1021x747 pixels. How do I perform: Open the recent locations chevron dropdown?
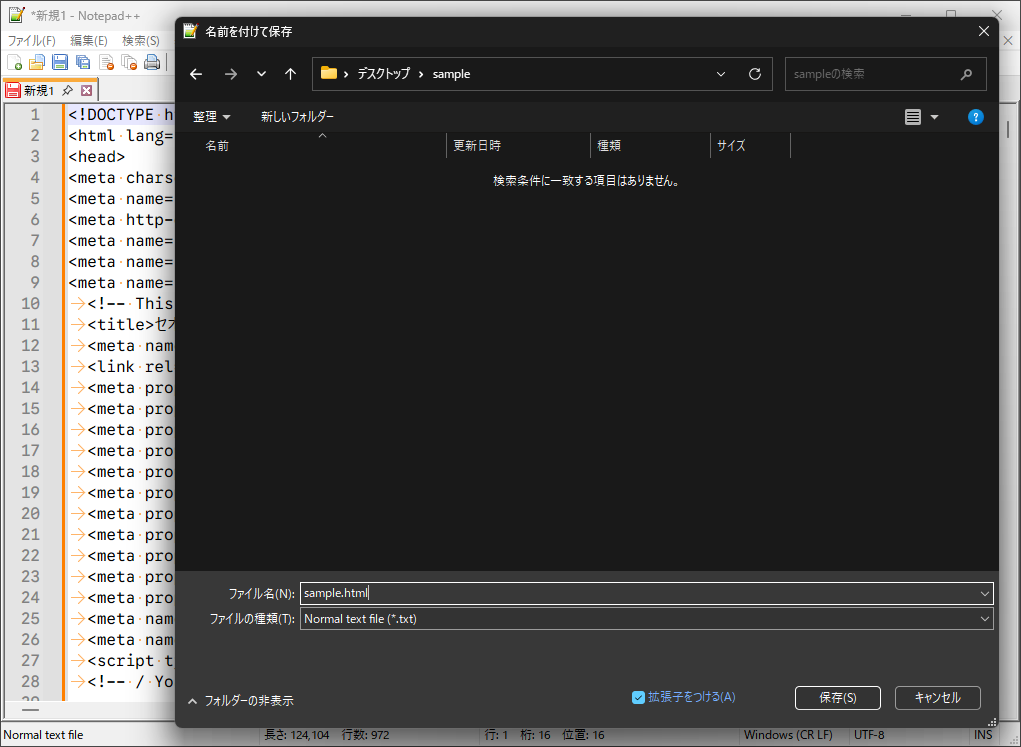261,74
